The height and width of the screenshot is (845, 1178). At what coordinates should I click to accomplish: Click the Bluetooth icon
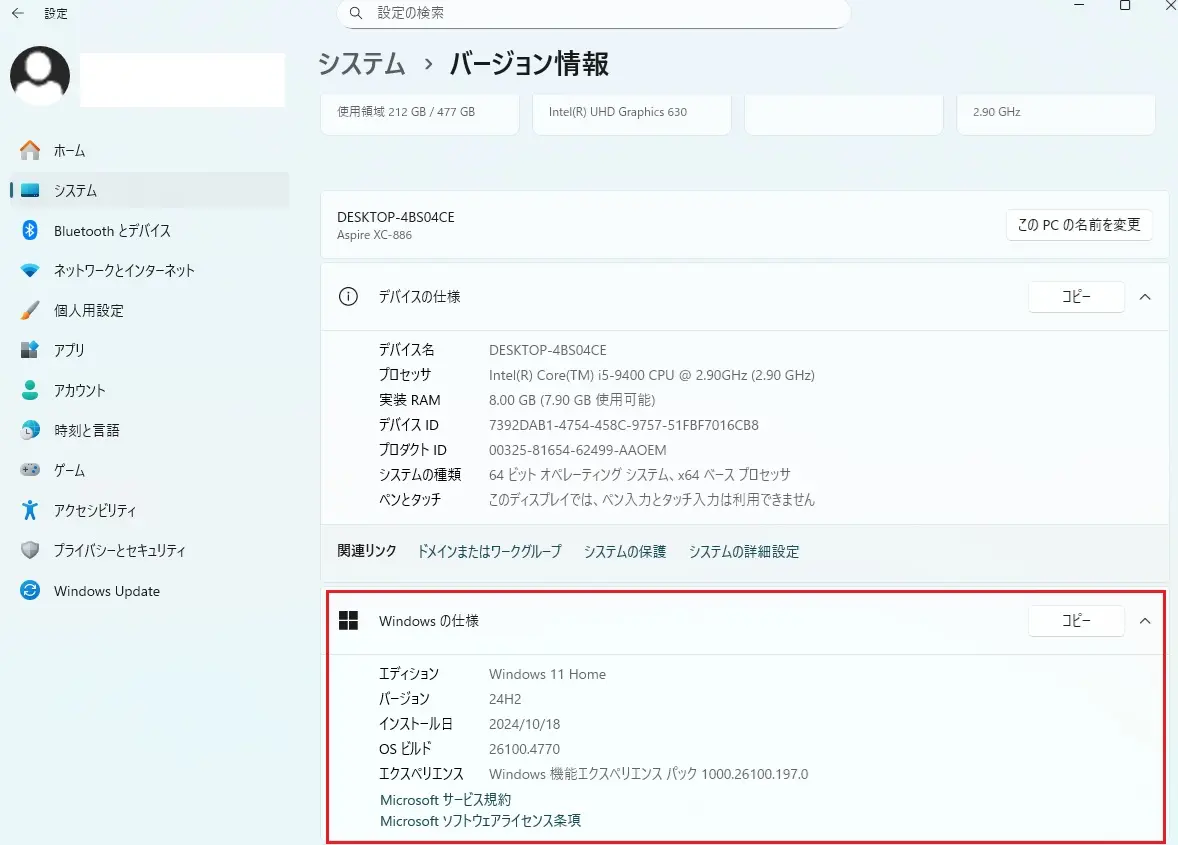click(x=30, y=230)
